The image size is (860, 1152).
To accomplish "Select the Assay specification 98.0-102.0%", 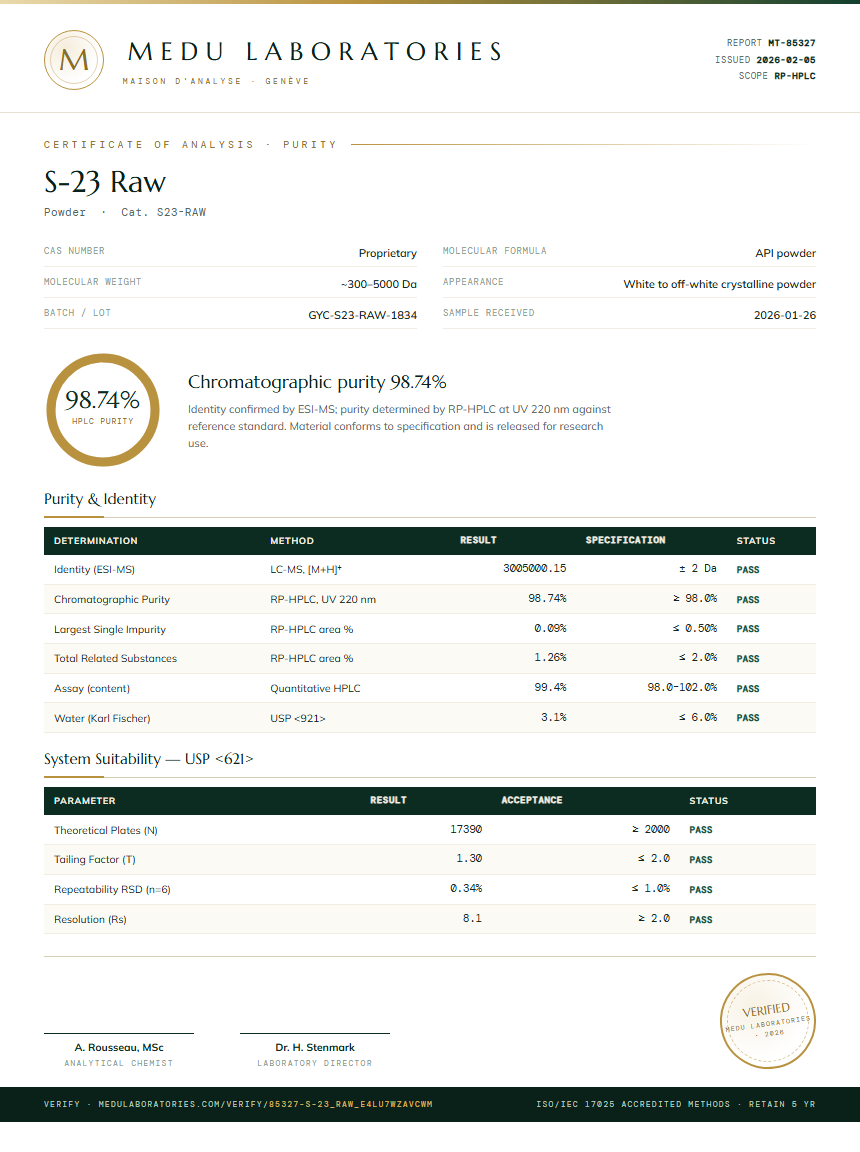I will tap(682, 687).
